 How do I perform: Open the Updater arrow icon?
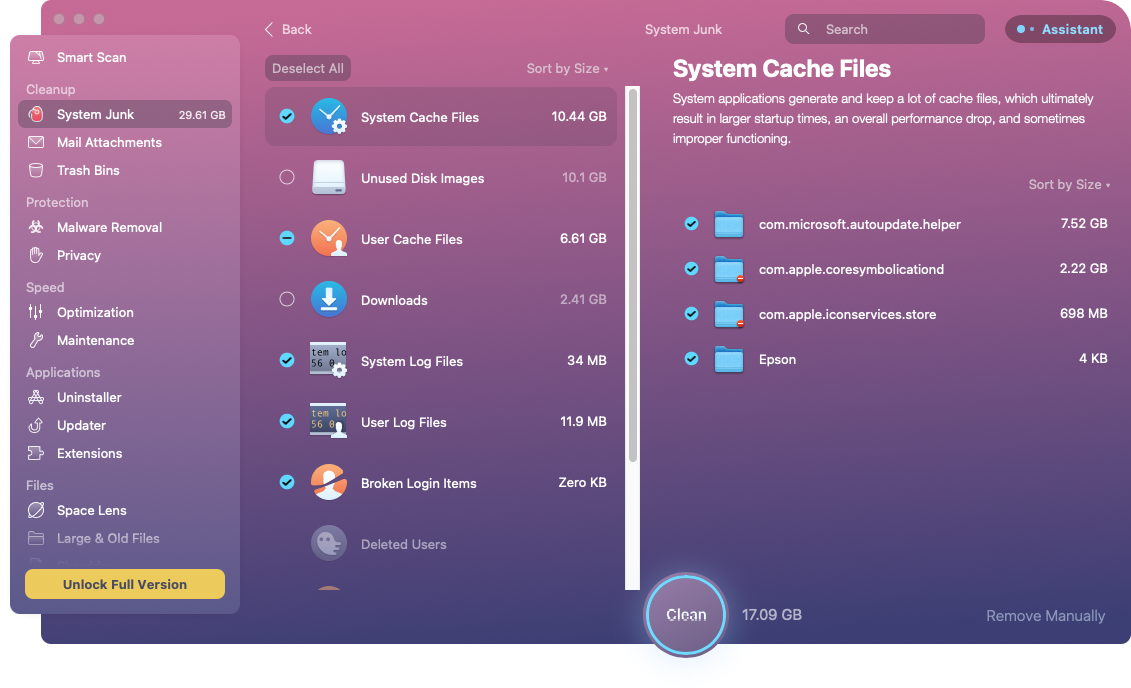pyautogui.click(x=35, y=425)
